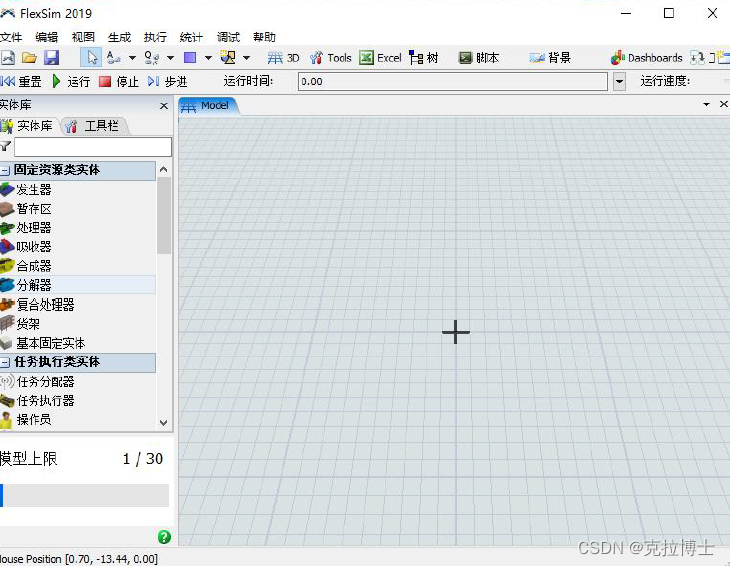The height and width of the screenshot is (566, 730).
Task: Open the 树 tree view
Action: pyautogui.click(x=424, y=58)
